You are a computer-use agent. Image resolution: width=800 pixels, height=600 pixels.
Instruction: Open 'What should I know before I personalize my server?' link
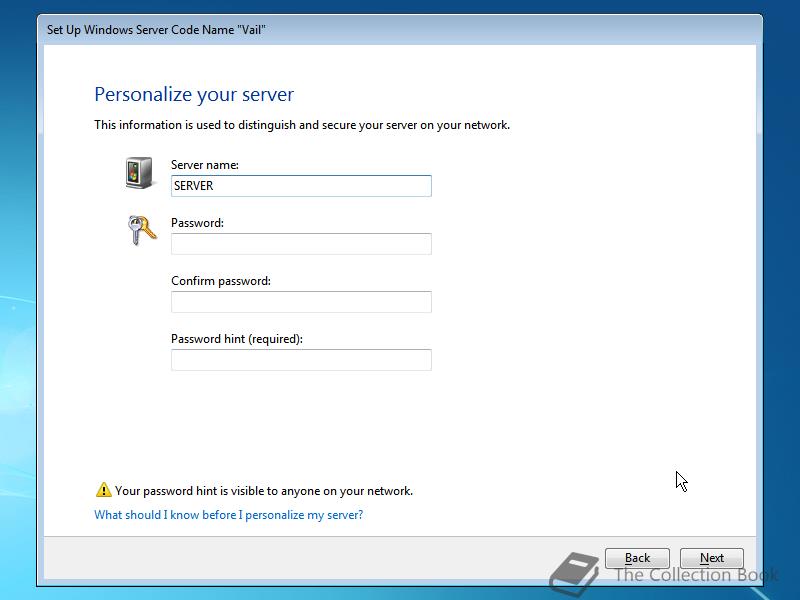229,515
